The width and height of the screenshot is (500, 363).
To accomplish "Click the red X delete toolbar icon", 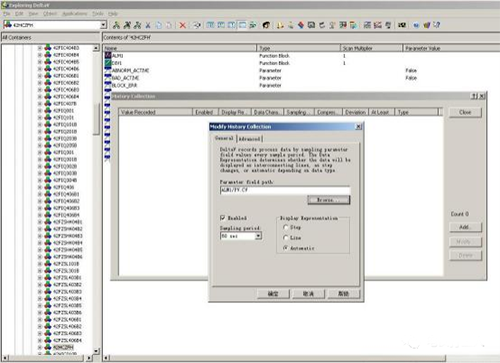I will (x=182, y=25).
